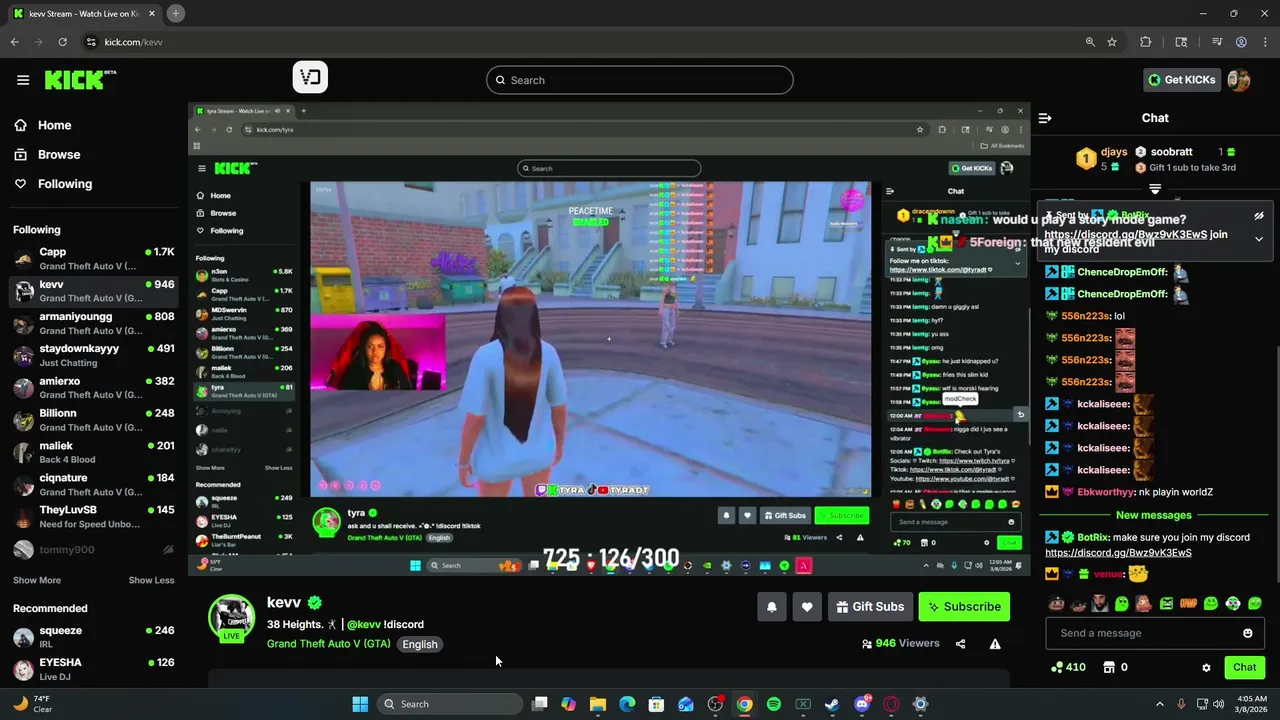
Task: Click kevv's LIVE avatar below the video
Action: [231, 619]
